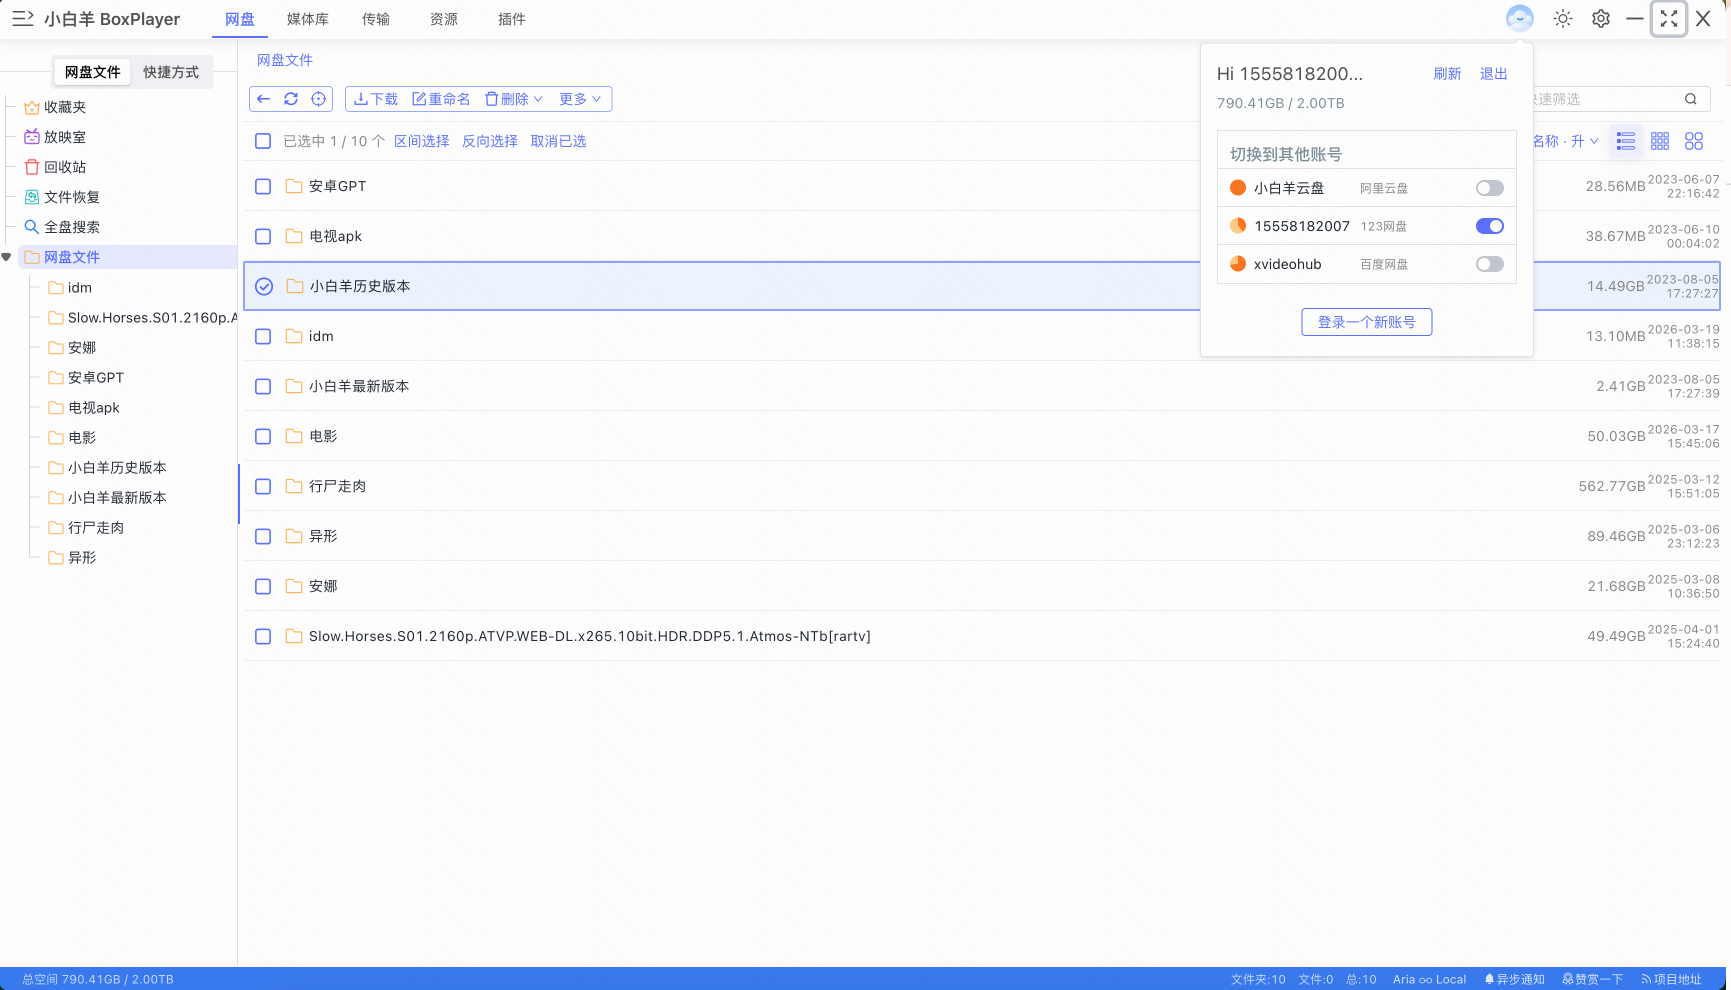This screenshot has height=990, width=1731.
Task: Enable the 小白羊云盘 account switch
Action: [x=1489, y=188]
